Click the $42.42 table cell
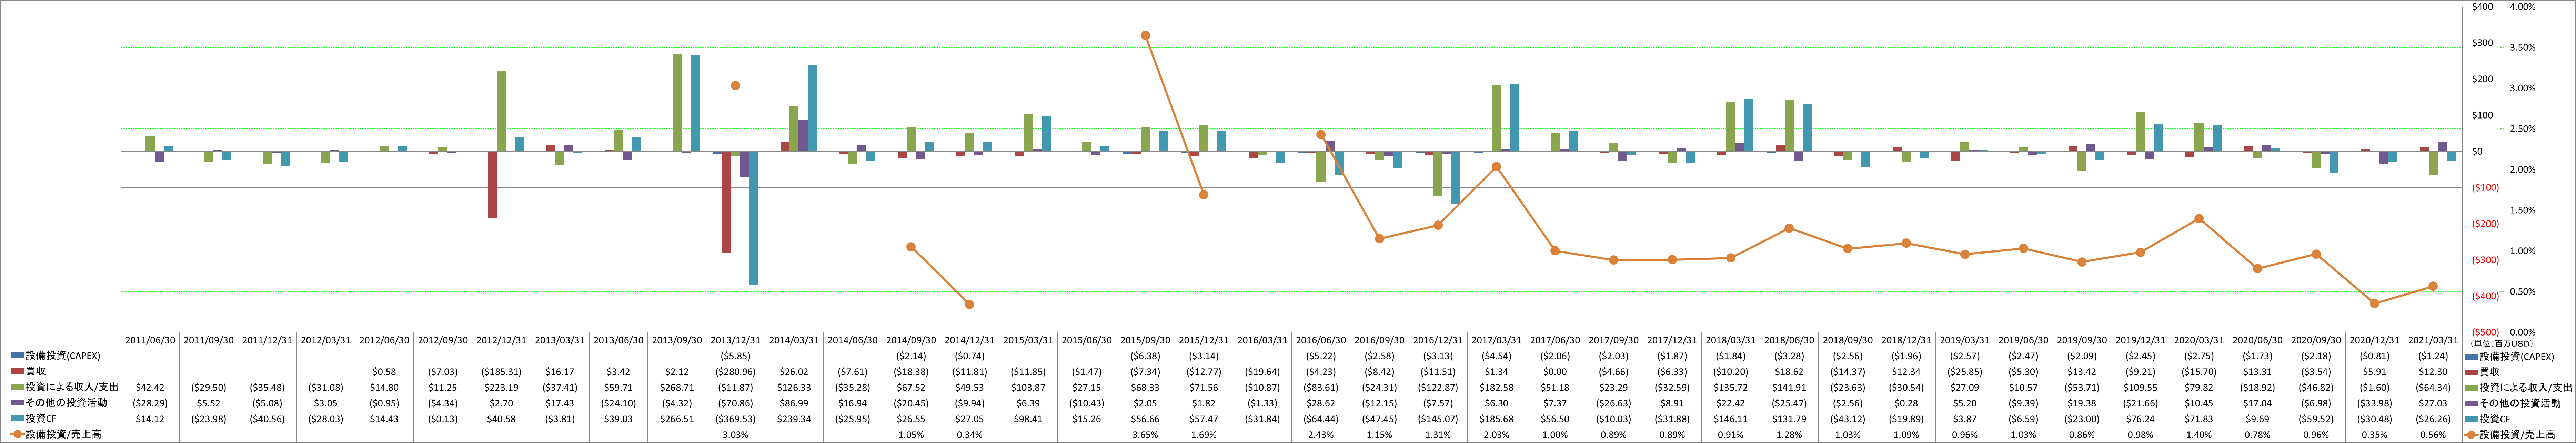The image size is (2576, 443). point(150,387)
